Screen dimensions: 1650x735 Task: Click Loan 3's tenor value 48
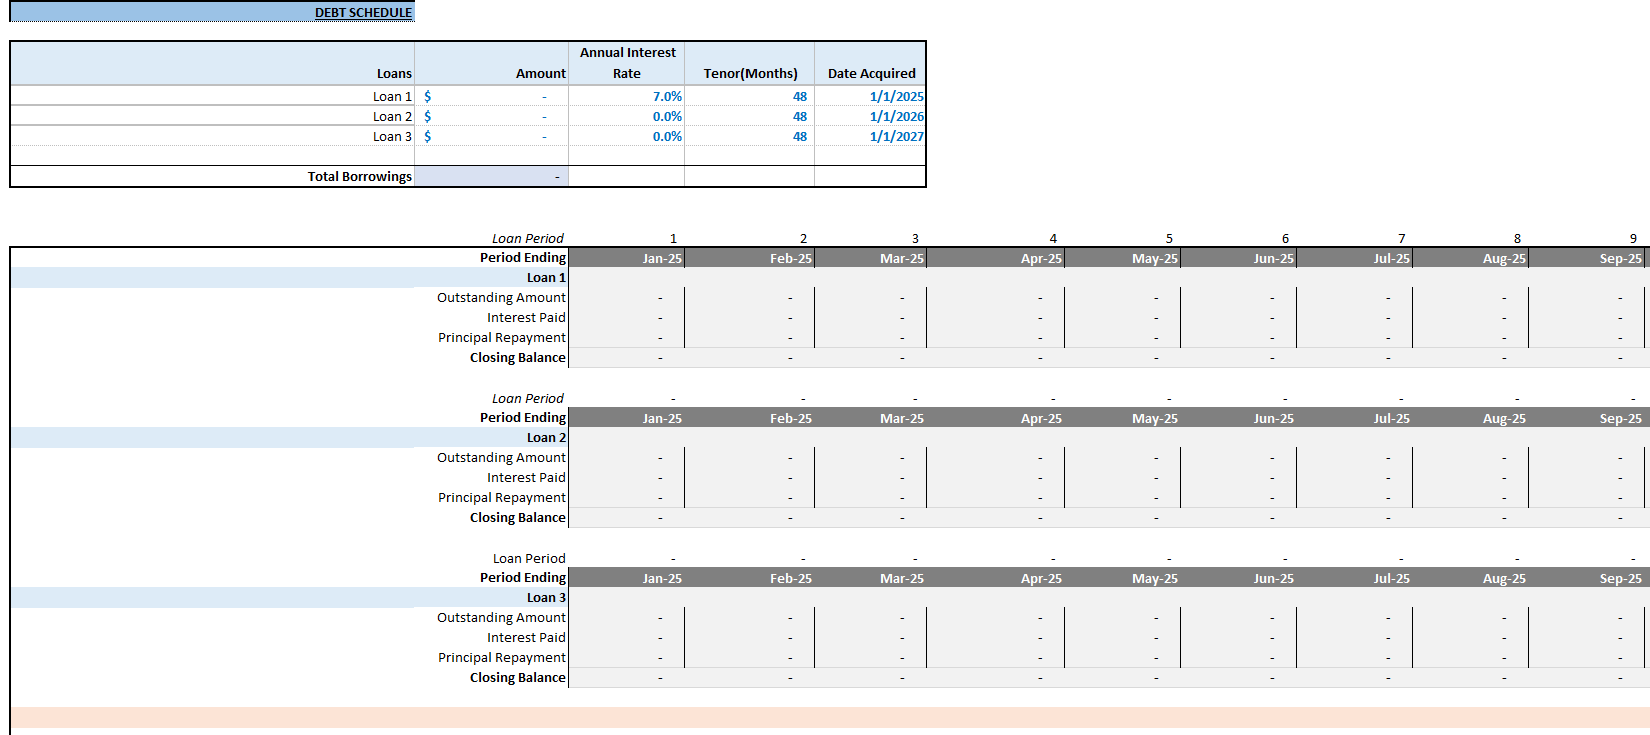[750, 136]
